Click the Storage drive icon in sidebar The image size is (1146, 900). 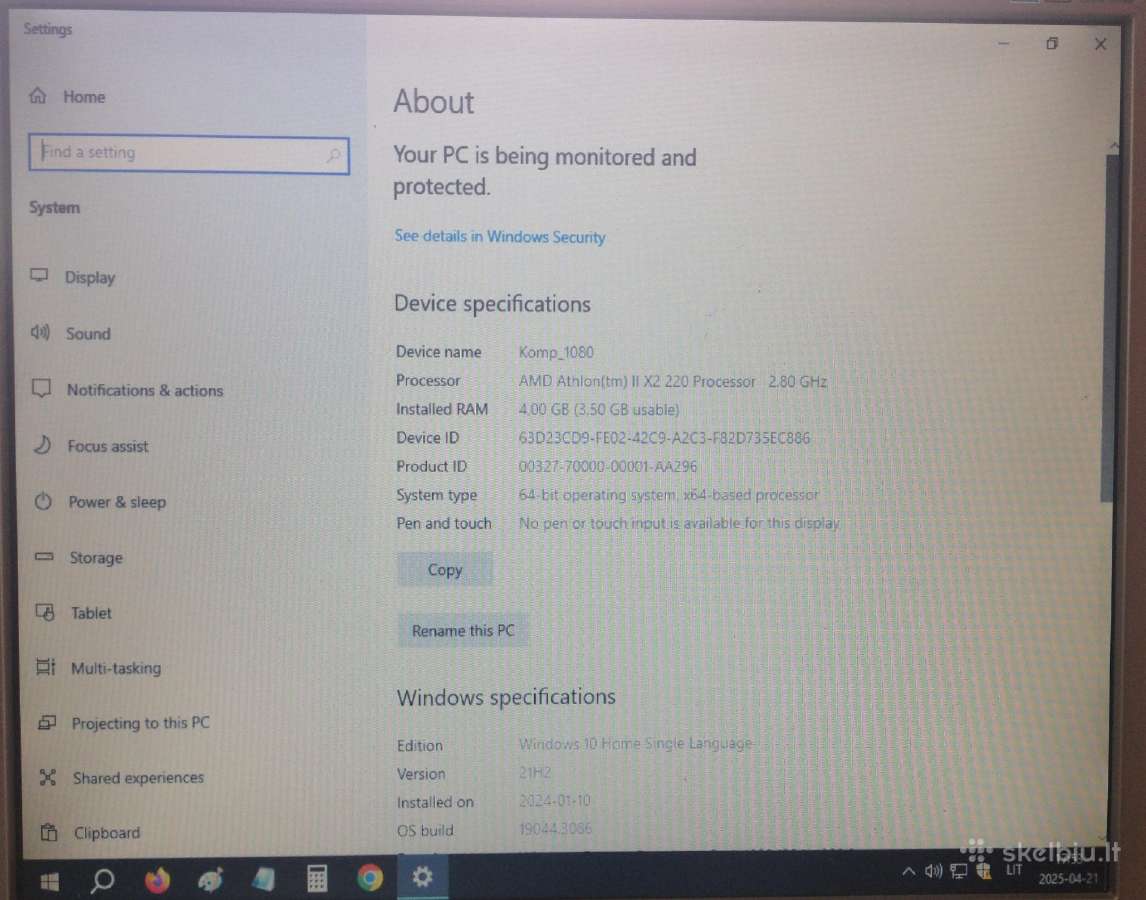(x=44, y=556)
